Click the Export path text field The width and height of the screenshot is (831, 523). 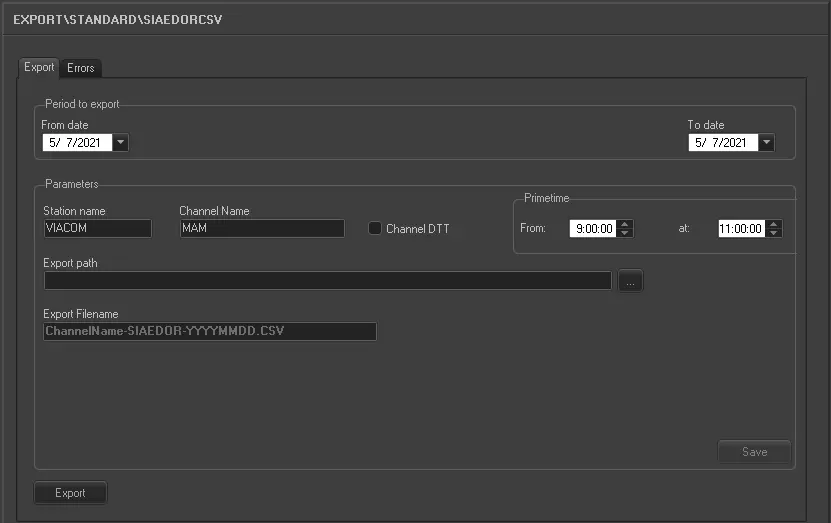tap(326, 281)
